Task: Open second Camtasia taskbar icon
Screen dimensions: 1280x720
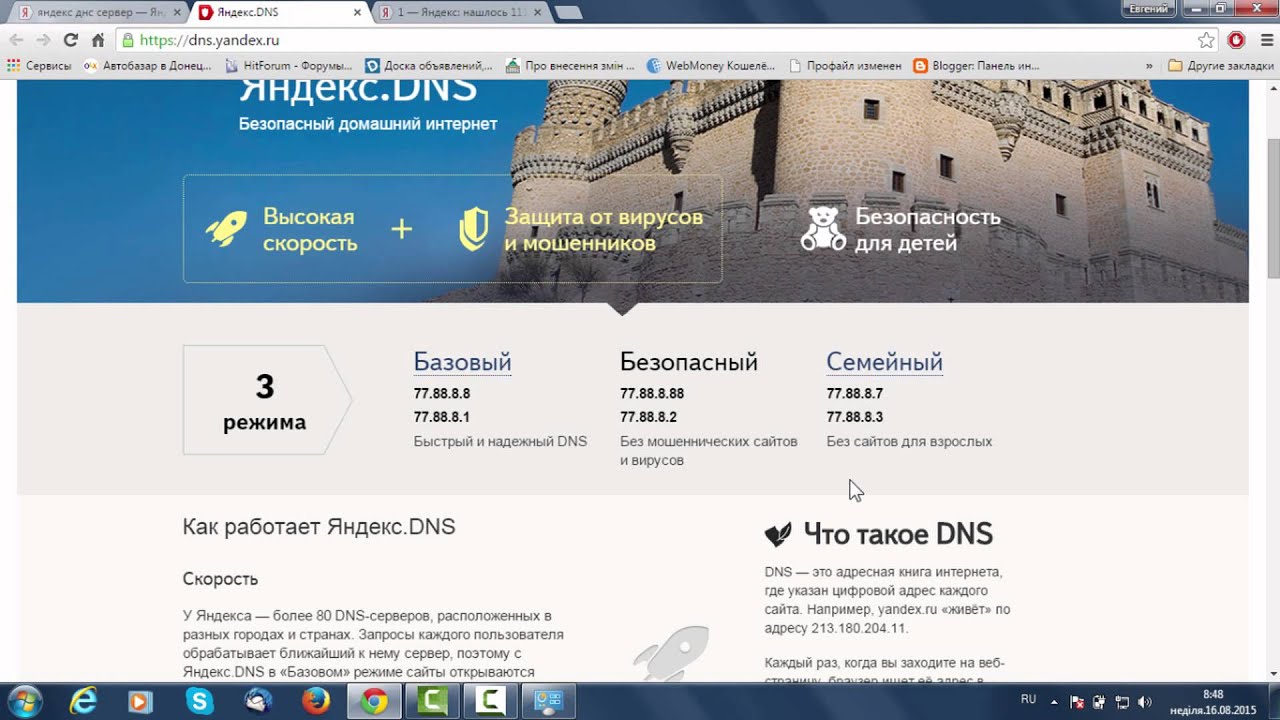Action: click(490, 702)
